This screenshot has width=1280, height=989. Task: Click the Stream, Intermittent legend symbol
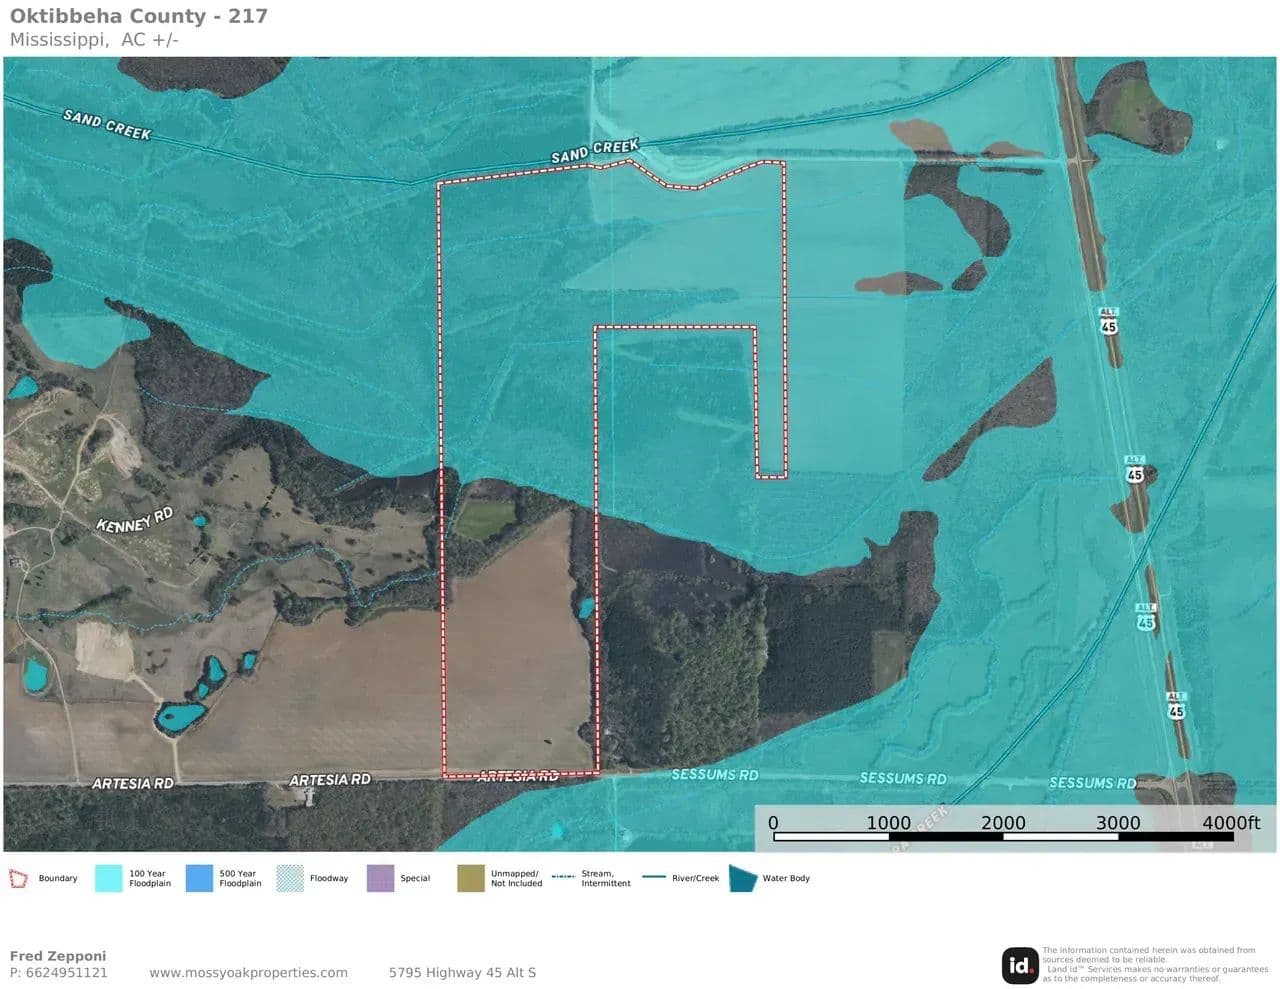[x=563, y=877]
